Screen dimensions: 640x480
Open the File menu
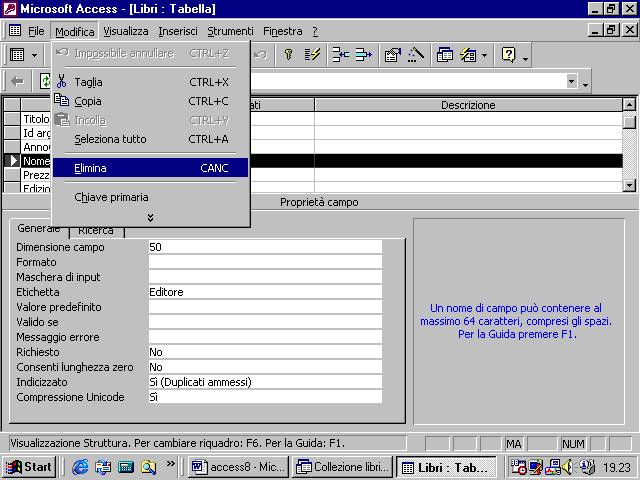click(36, 31)
